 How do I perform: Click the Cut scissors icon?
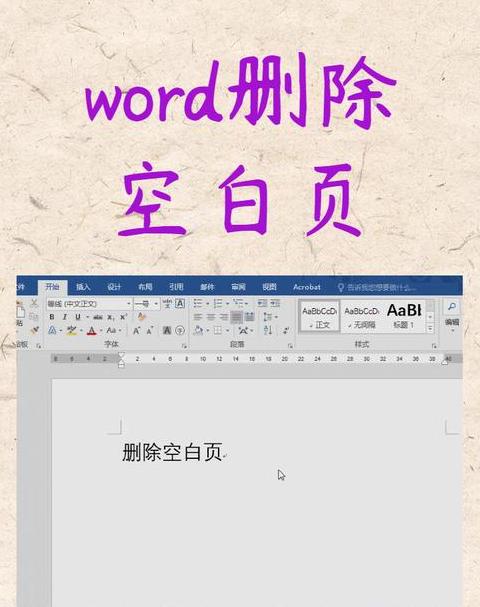pyautogui.click(x=34, y=303)
